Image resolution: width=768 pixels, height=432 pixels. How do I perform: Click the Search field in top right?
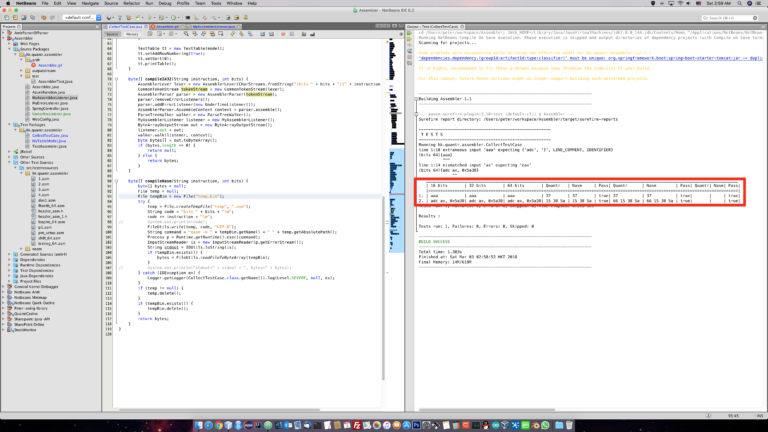(729, 18)
